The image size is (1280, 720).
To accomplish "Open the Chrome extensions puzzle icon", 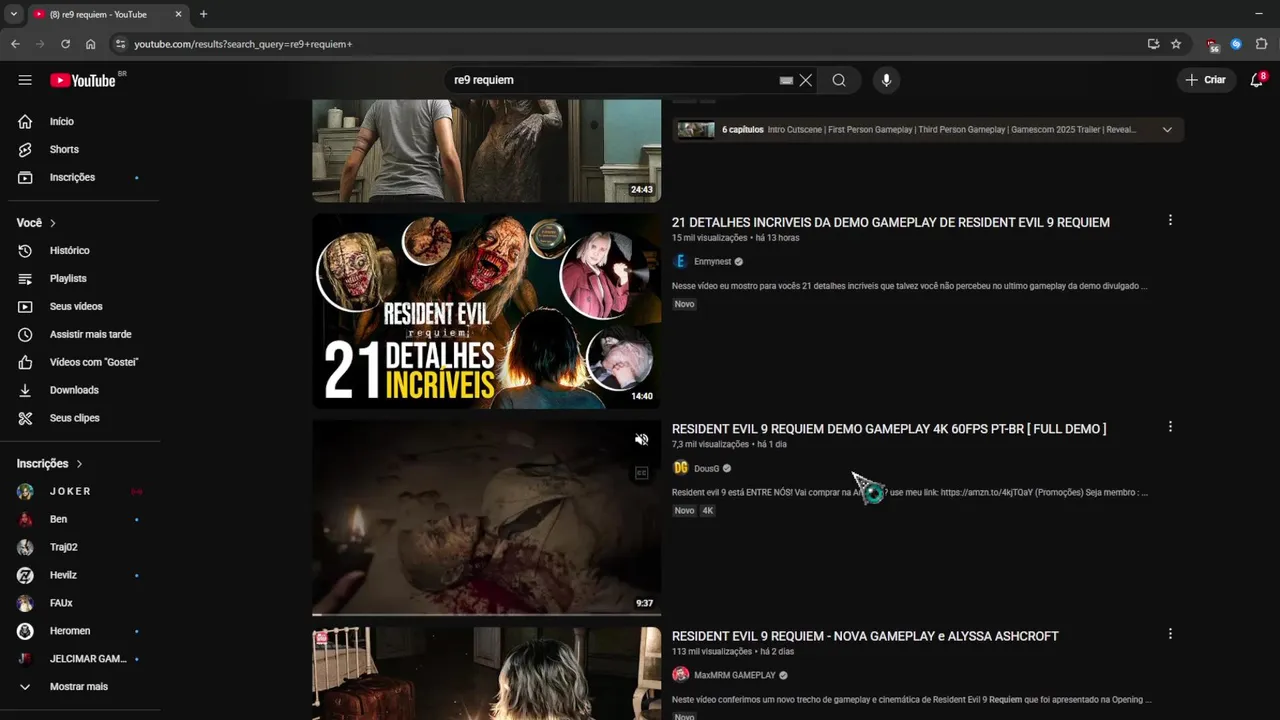I will [x=1261, y=44].
